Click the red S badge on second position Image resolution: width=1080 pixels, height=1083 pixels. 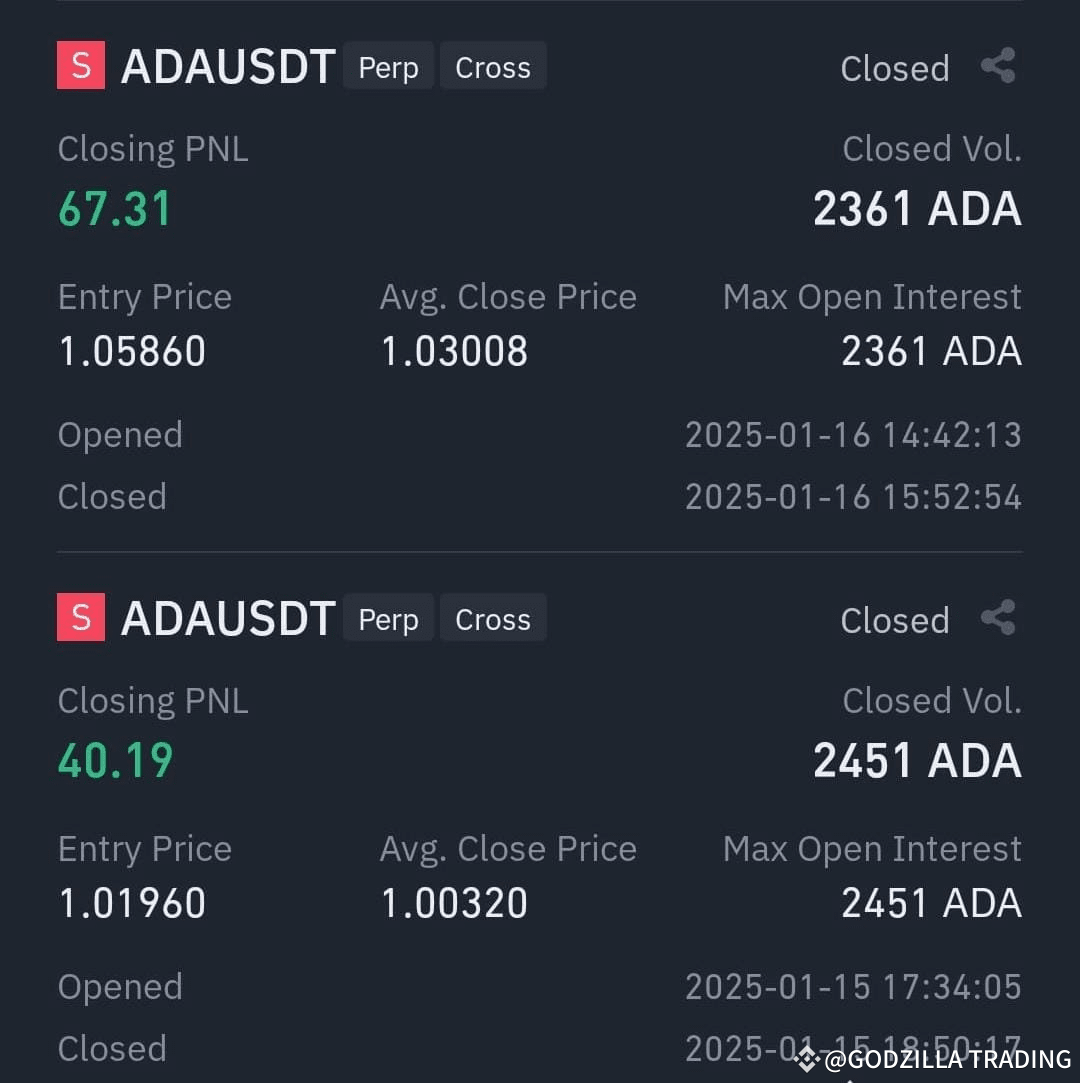pyautogui.click(x=81, y=617)
